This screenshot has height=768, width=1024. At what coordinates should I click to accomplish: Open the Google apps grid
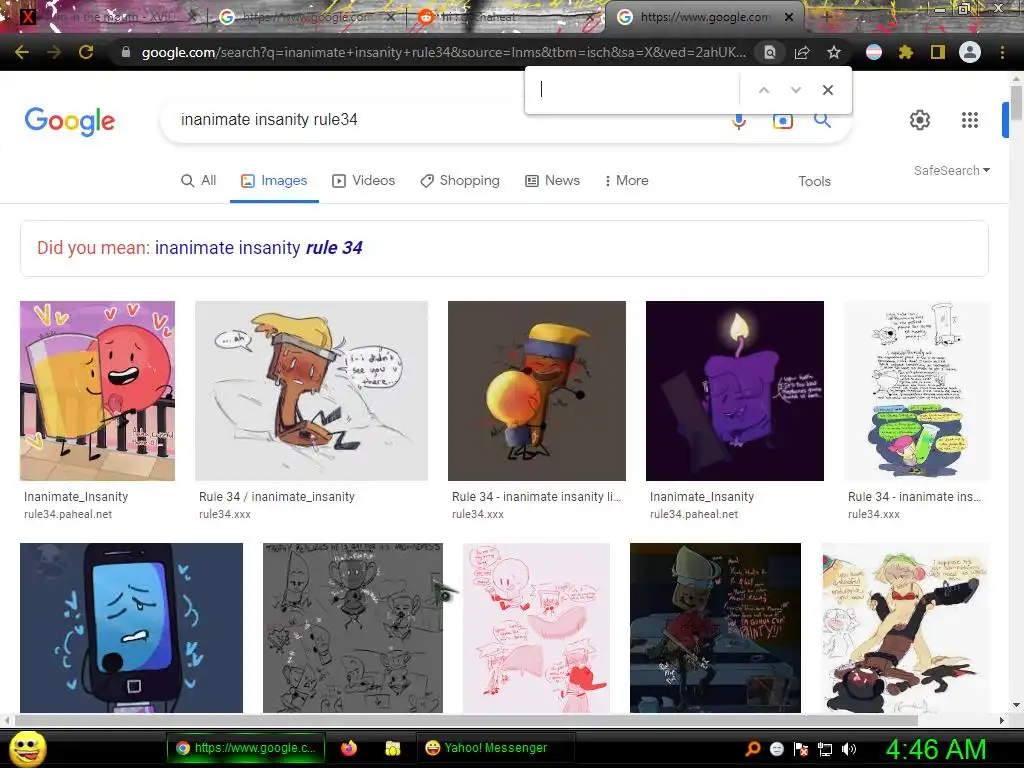pyautogui.click(x=970, y=120)
